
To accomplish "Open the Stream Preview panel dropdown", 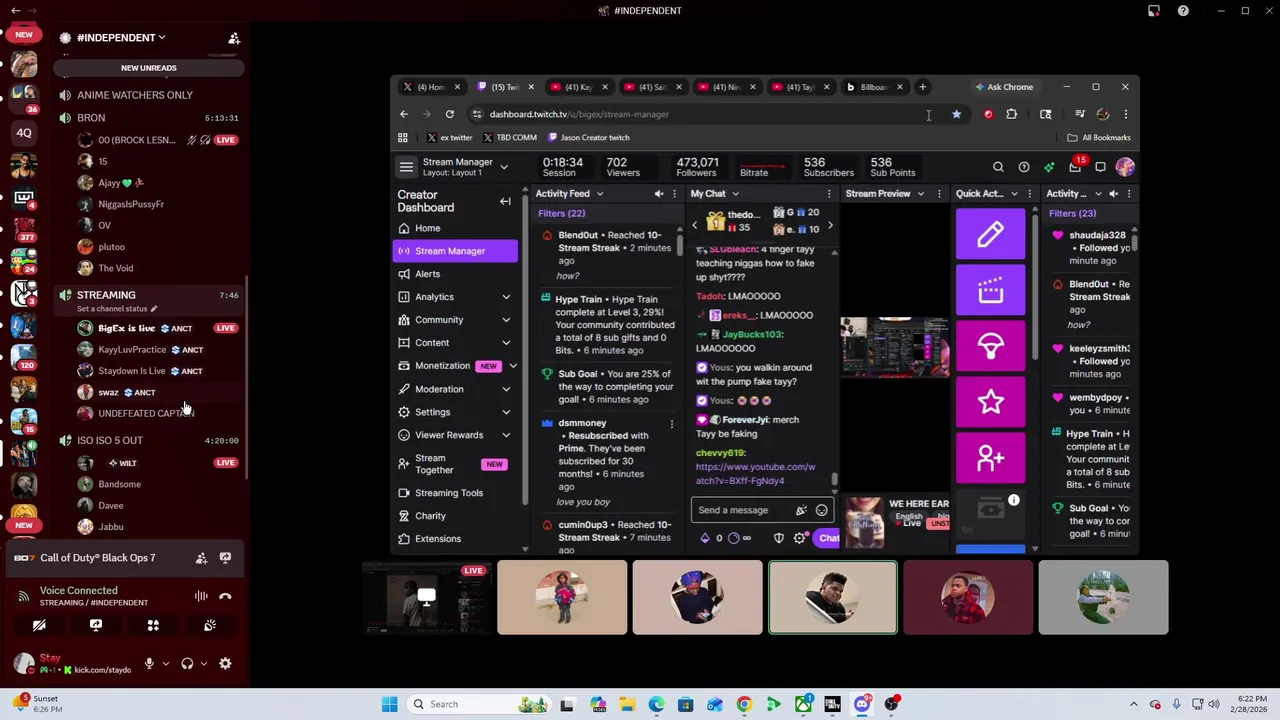I will coord(921,193).
